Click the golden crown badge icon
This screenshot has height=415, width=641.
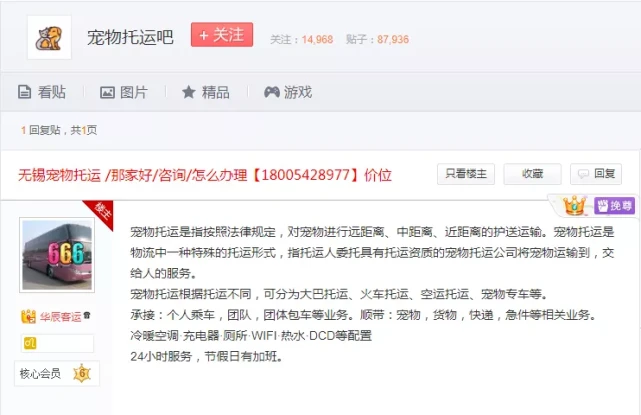pos(574,205)
